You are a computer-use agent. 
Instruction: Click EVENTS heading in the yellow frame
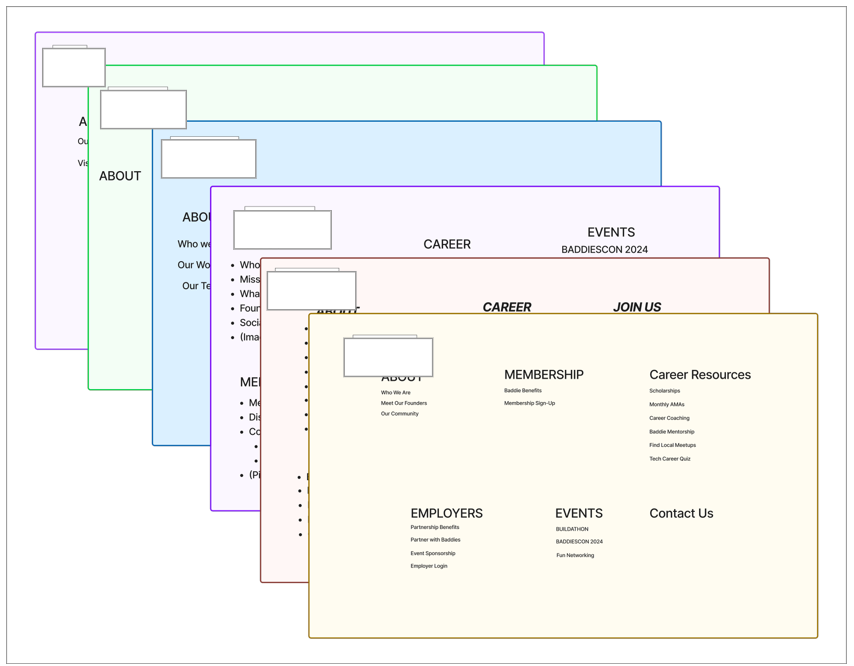(579, 513)
